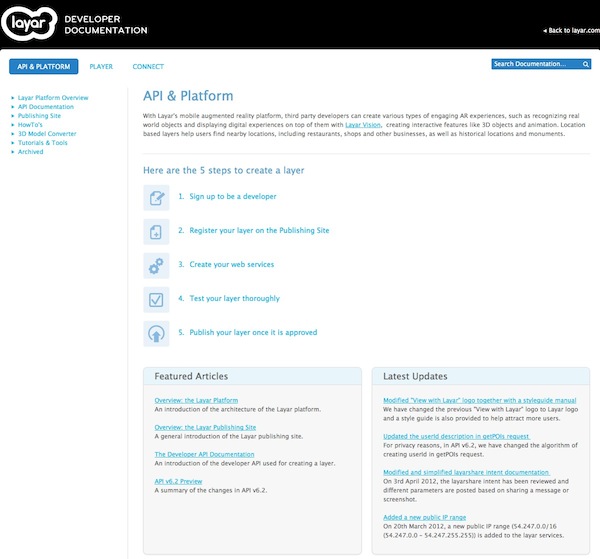Open 3D Model Converter in sidebar
This screenshot has width=600, height=559.
(x=47, y=134)
